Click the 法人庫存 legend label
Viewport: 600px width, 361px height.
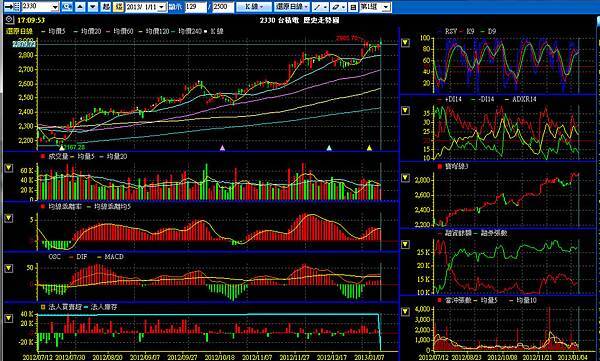tap(104, 307)
